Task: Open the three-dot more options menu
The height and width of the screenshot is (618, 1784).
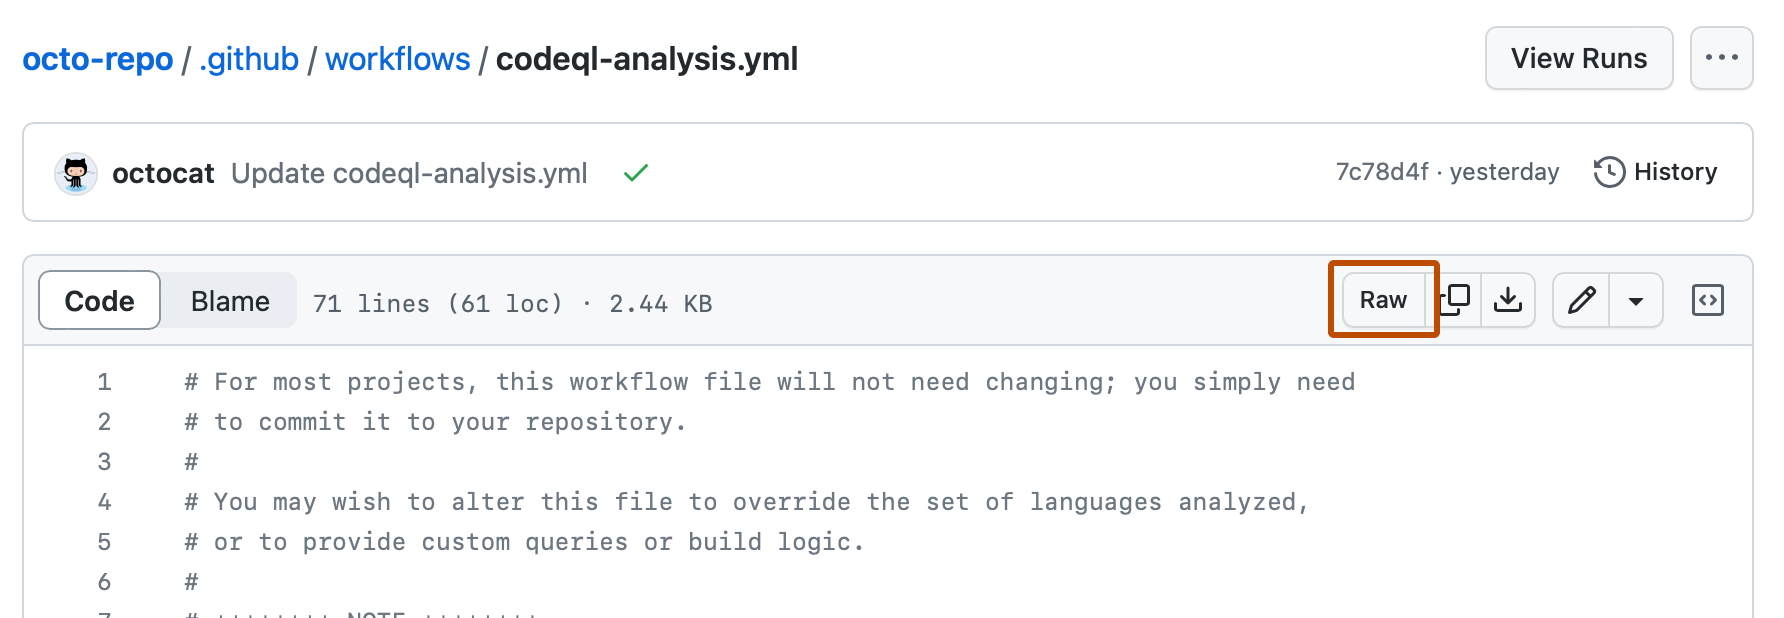Action: [1721, 58]
